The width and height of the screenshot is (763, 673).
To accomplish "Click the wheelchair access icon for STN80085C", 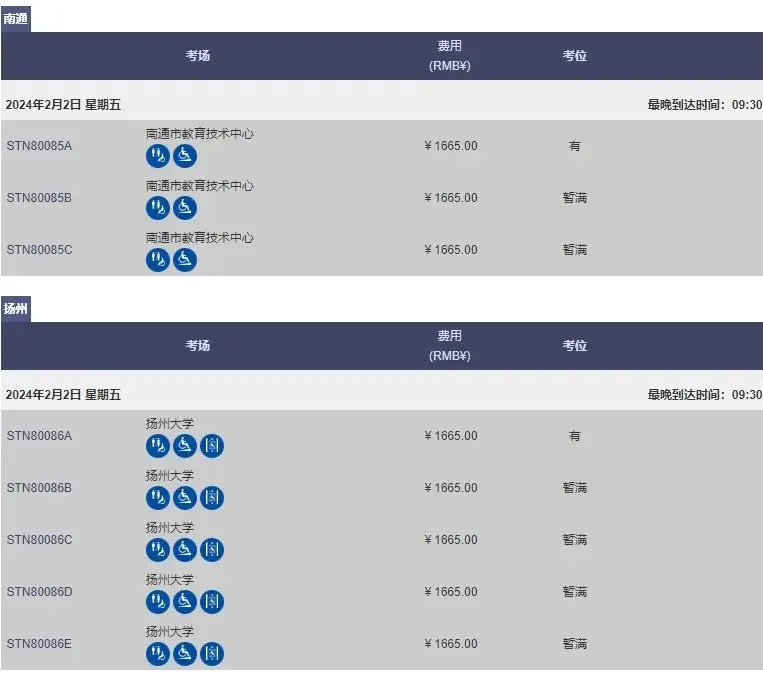I will (185, 260).
